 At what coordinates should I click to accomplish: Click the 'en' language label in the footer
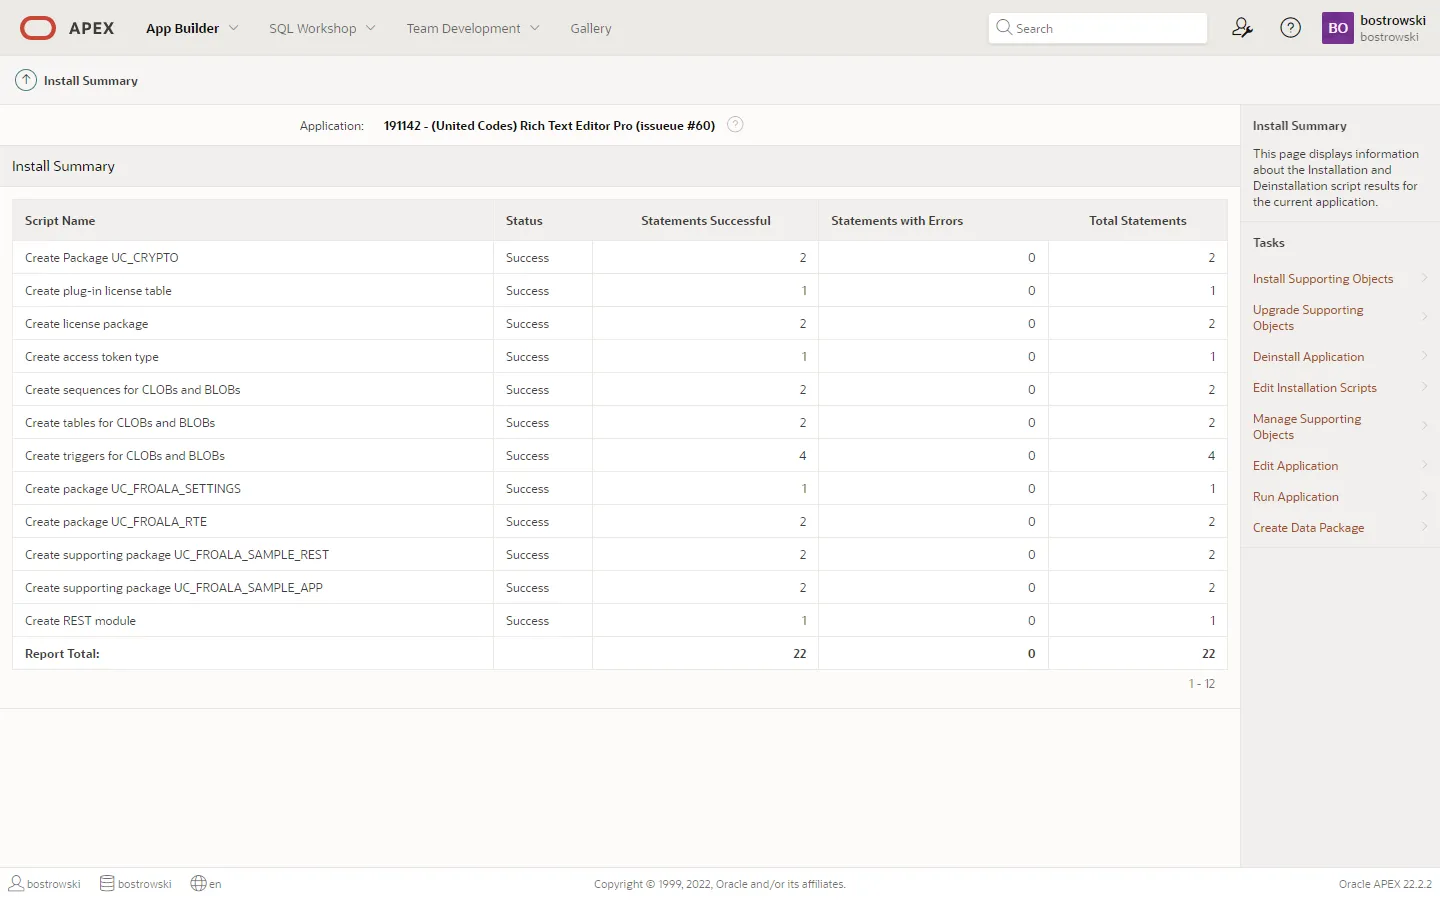click(215, 884)
